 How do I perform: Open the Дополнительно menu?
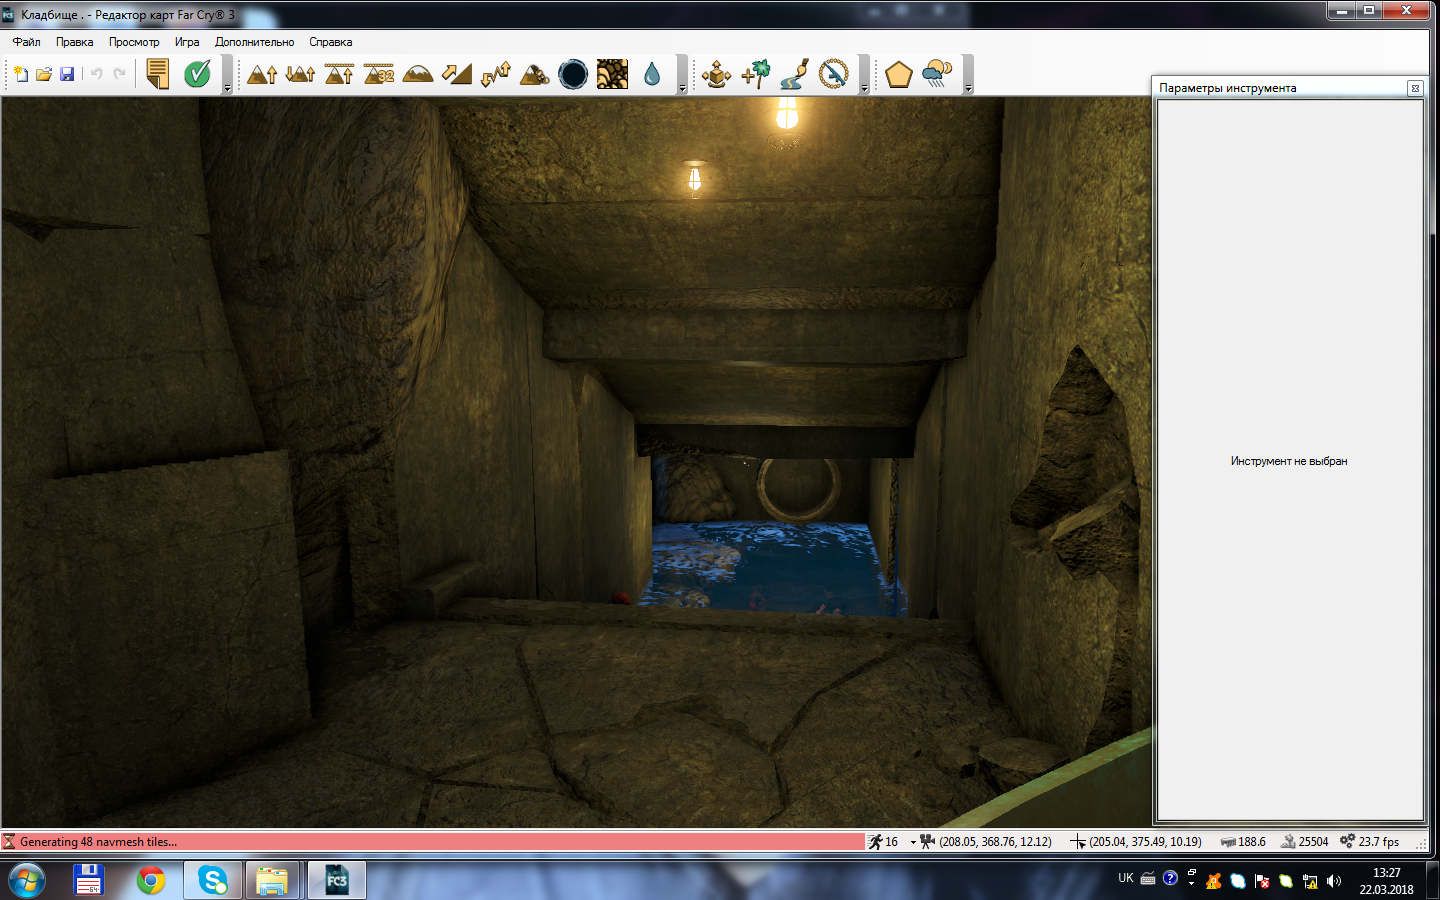pyautogui.click(x=254, y=42)
